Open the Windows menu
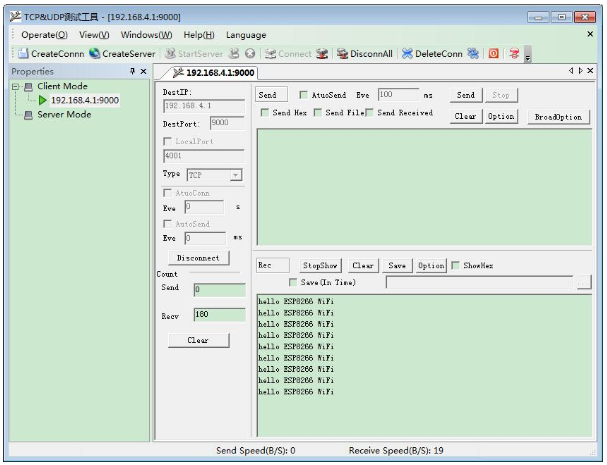The image size is (607, 465). pos(146,35)
